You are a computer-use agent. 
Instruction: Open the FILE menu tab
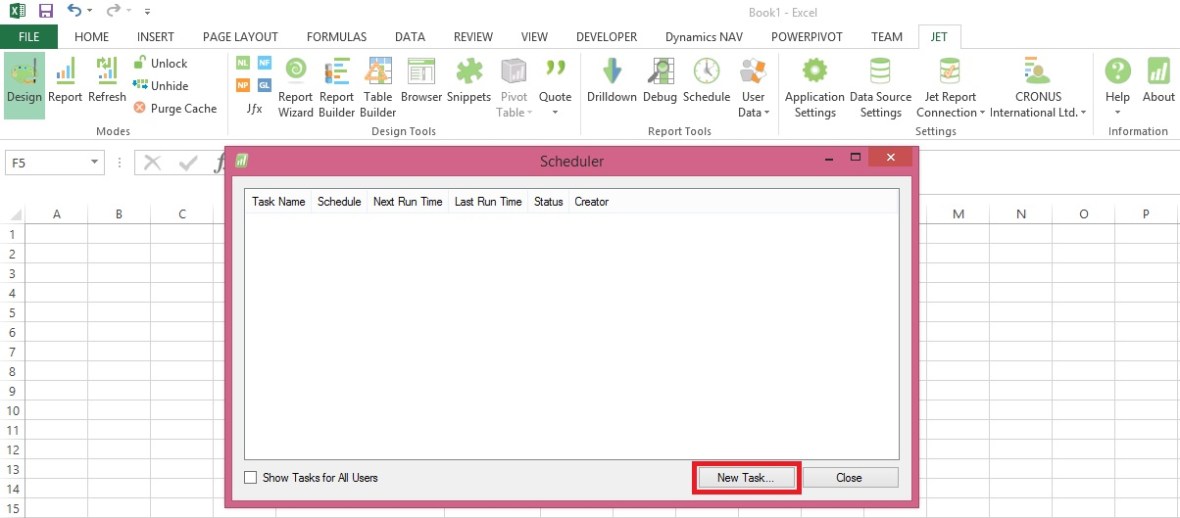pyautogui.click(x=29, y=37)
